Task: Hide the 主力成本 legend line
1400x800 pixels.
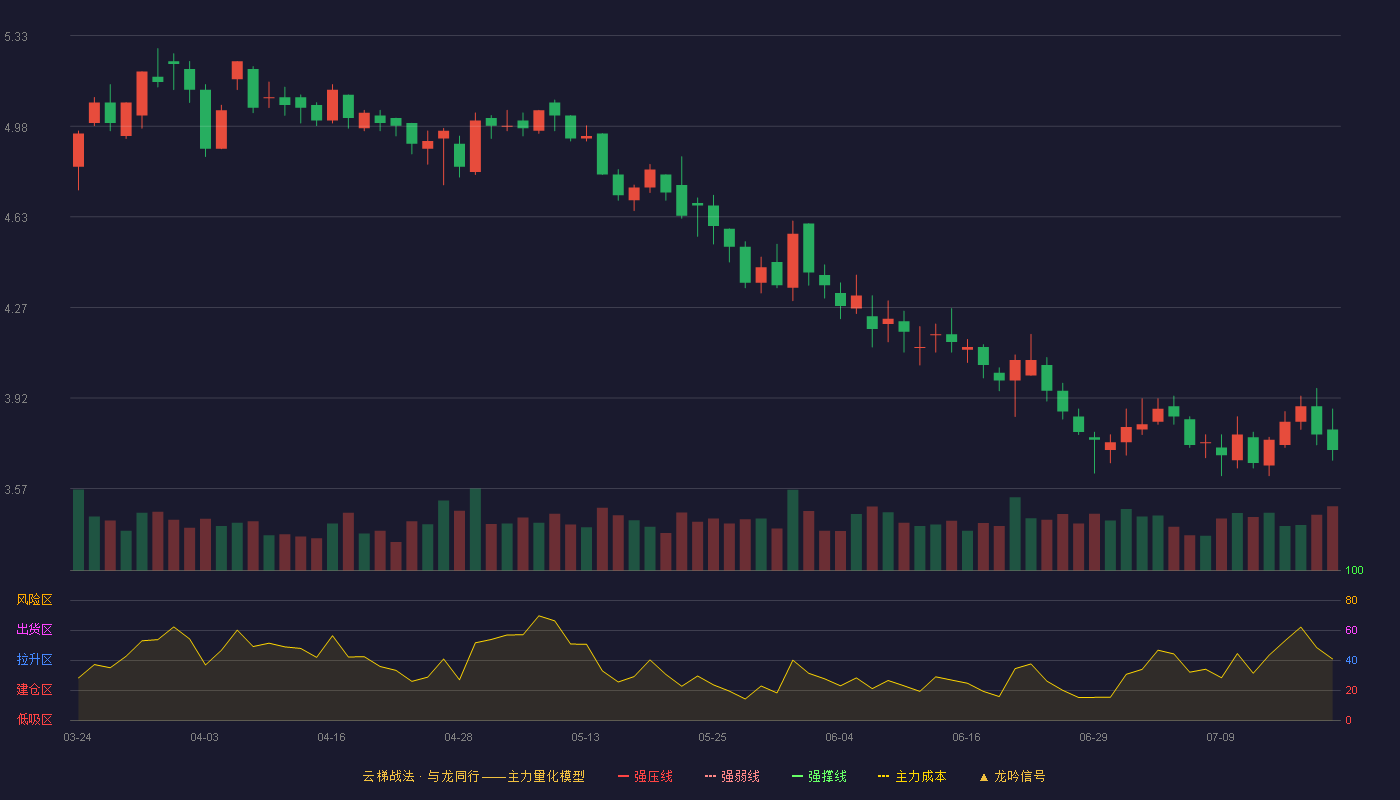Action: [912, 776]
